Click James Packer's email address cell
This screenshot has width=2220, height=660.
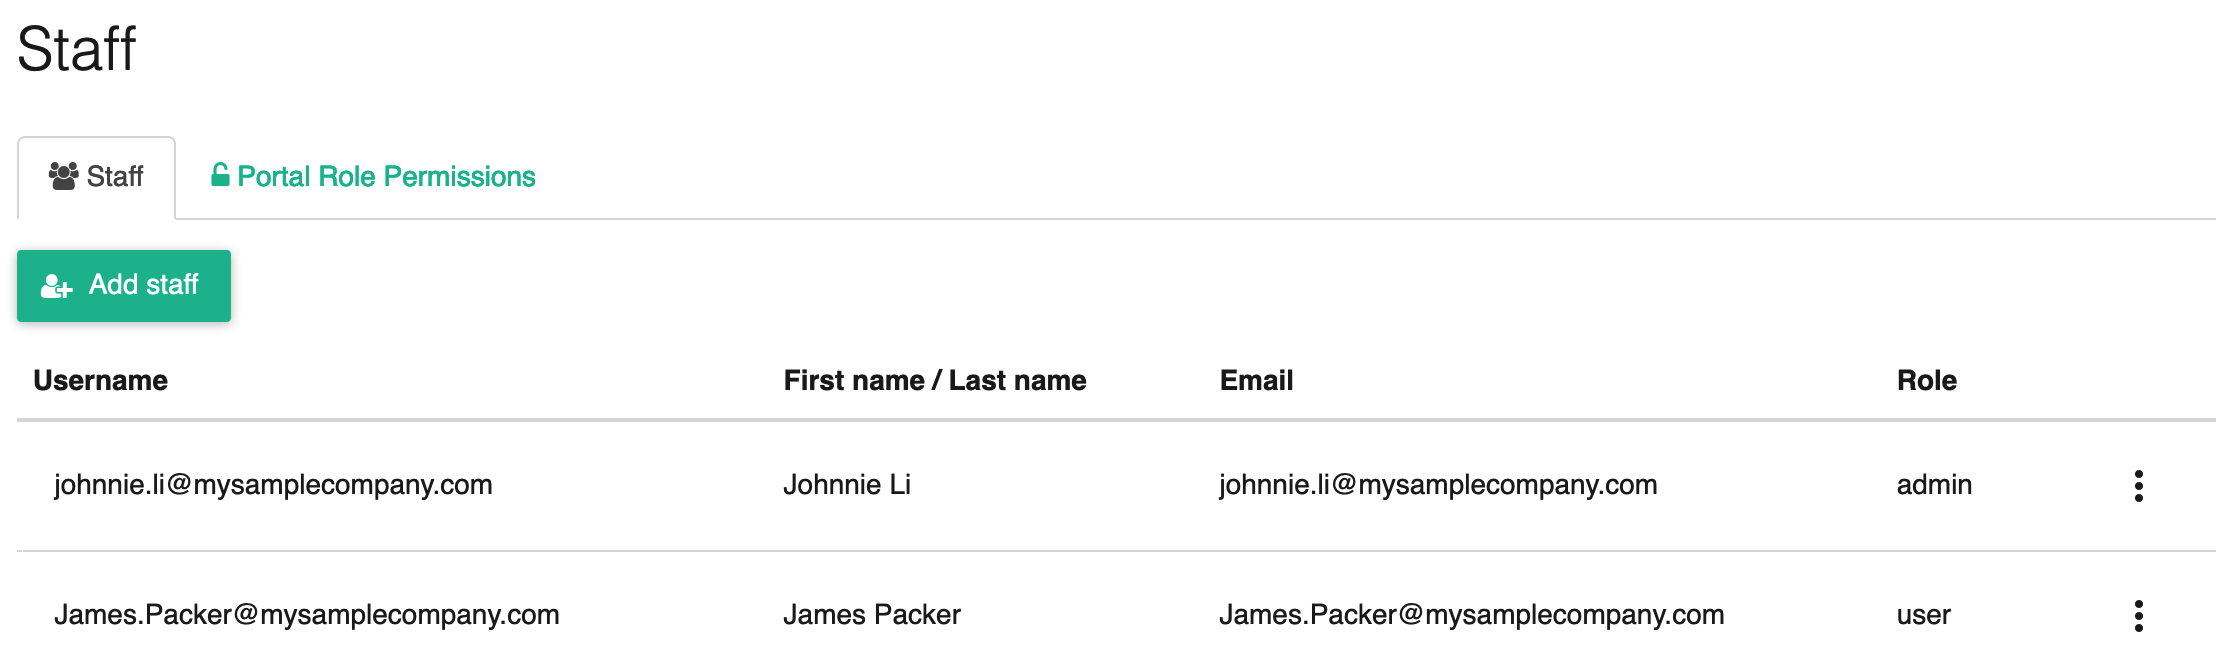point(1471,615)
